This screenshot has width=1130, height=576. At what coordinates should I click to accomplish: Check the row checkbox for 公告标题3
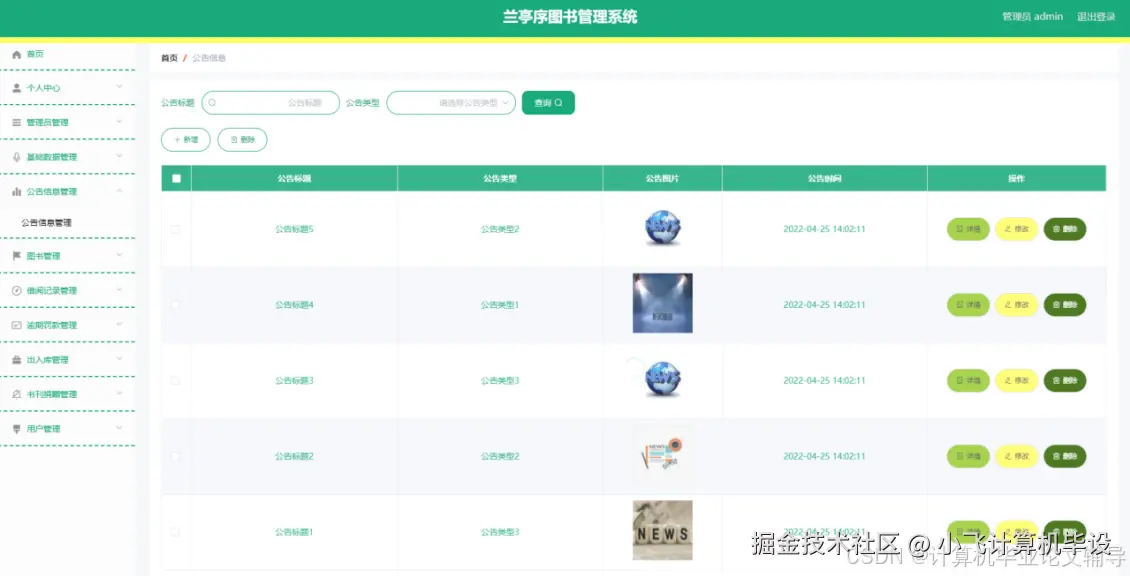click(174, 380)
